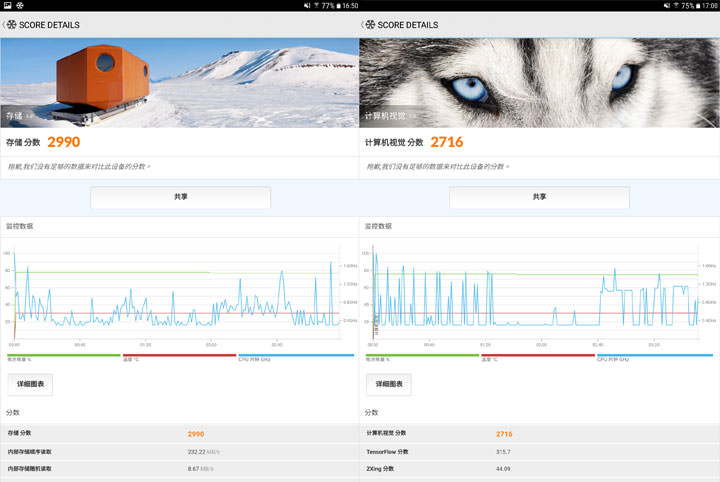Image resolution: width=720 pixels, height=482 pixels.
Task: Tap the snowflake notification icon in status bar
Action: [21, 6]
